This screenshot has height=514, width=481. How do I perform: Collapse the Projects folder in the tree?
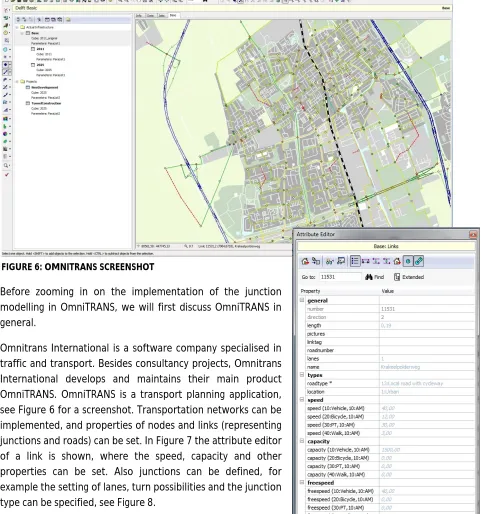point(17,81)
